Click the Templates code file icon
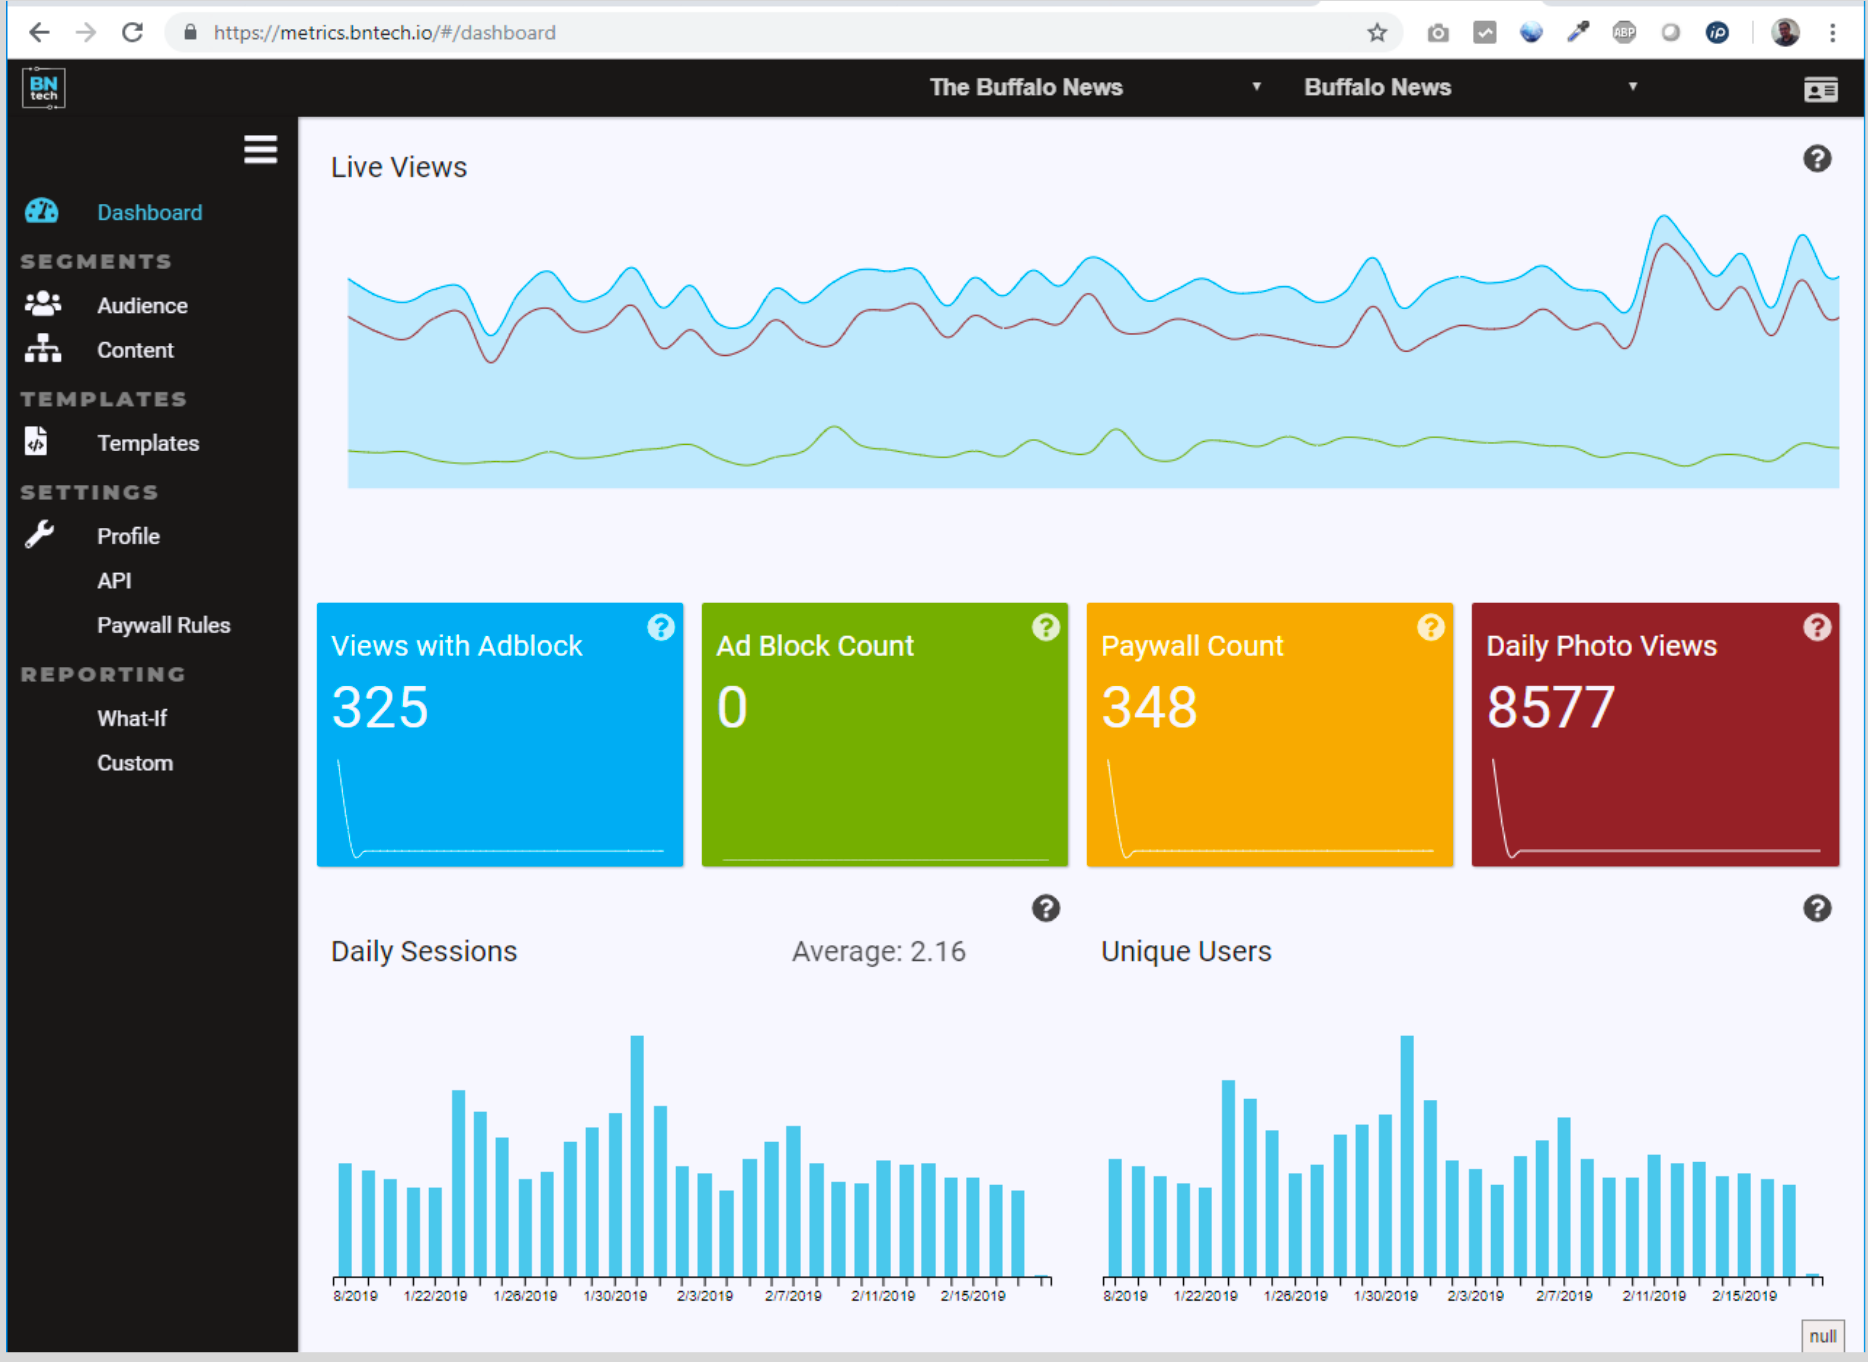Screen dimensions: 1868x1362 pyautogui.click(x=36, y=442)
